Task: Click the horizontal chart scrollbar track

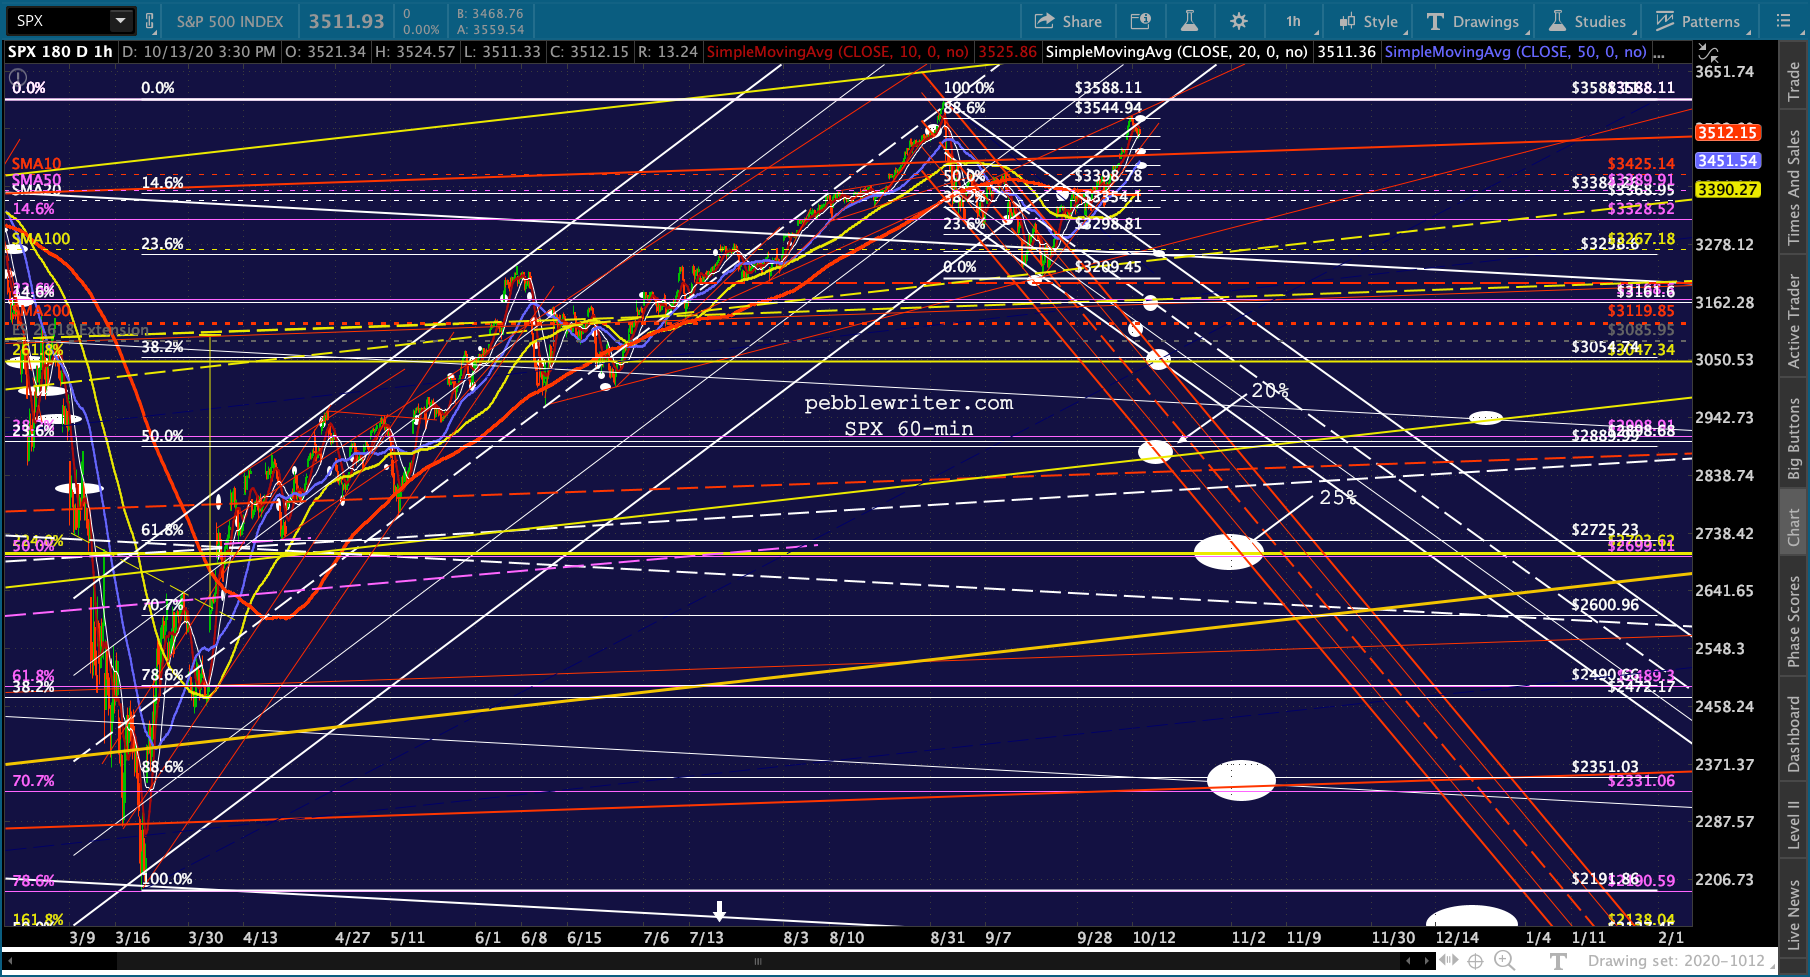Action: (757, 961)
